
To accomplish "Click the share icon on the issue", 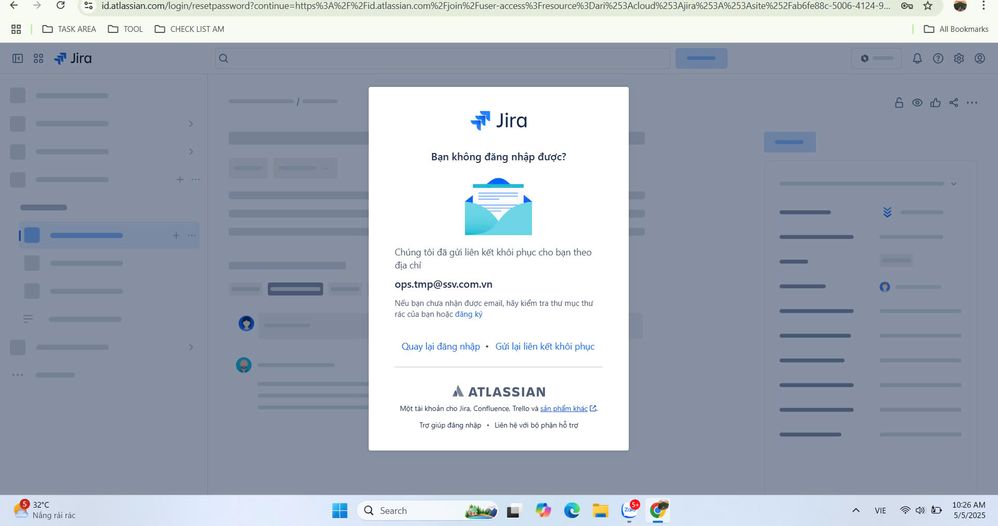I will tap(953, 103).
